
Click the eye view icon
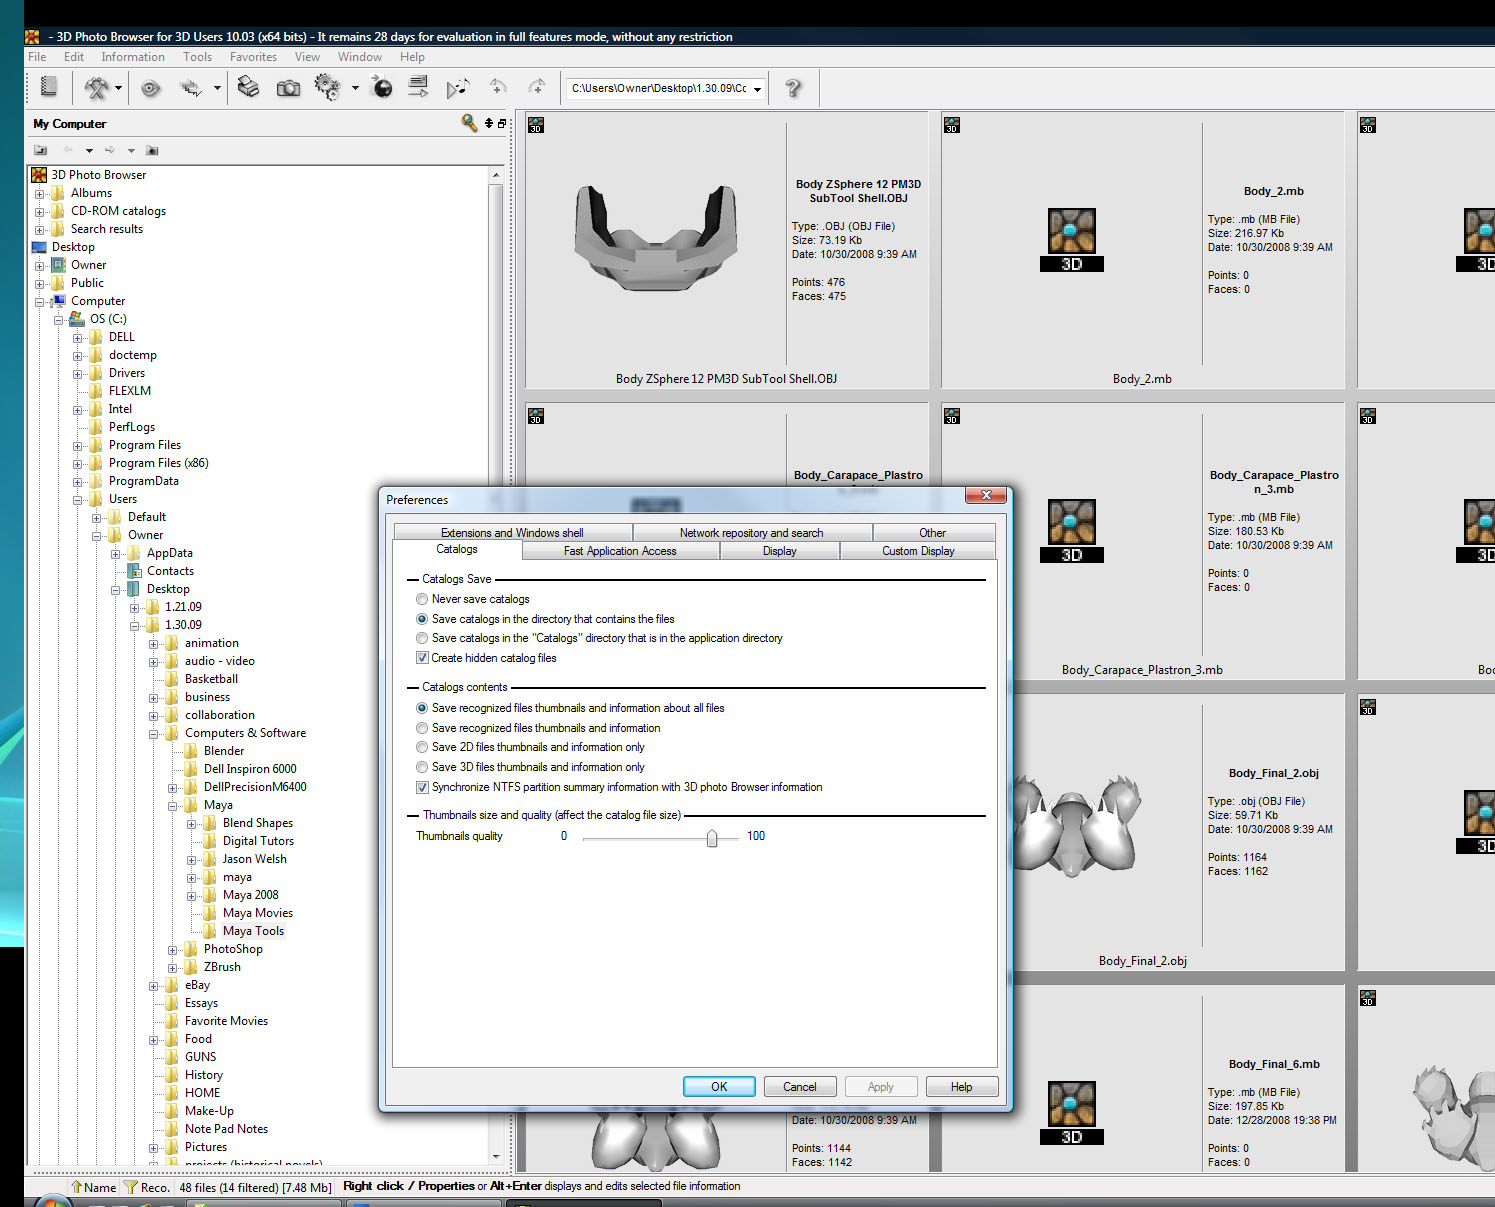tap(151, 88)
